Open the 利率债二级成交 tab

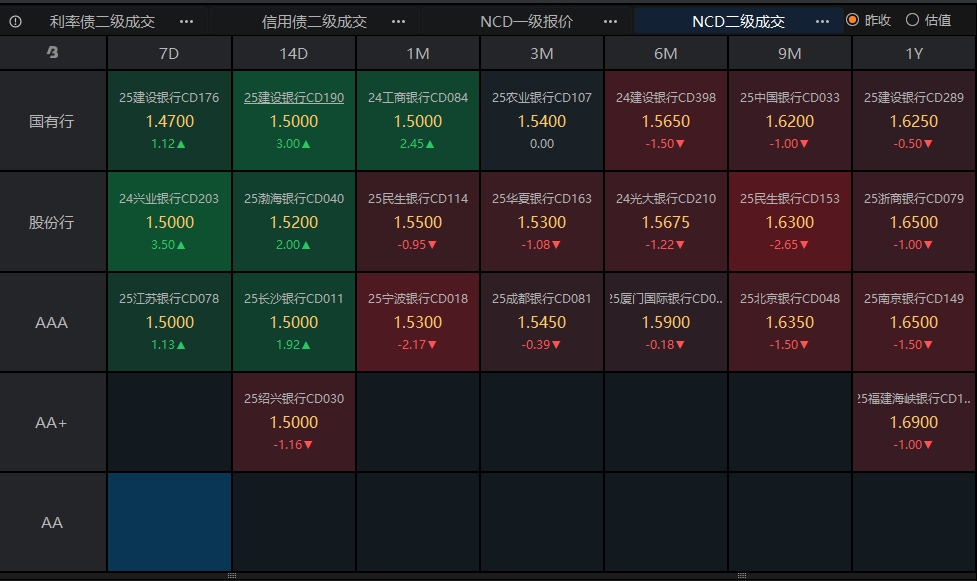tap(102, 22)
